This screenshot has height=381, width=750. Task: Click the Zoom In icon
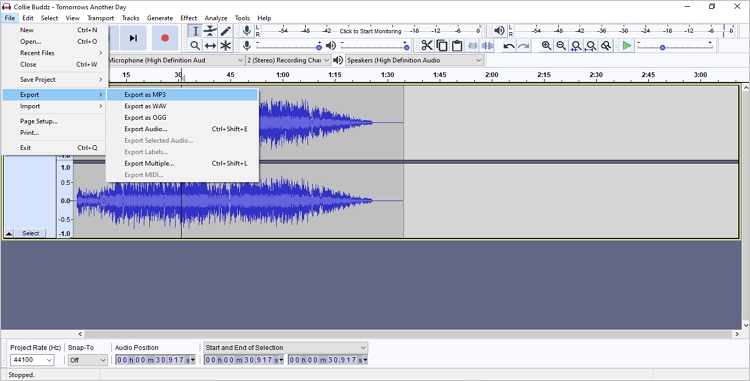tap(546, 46)
